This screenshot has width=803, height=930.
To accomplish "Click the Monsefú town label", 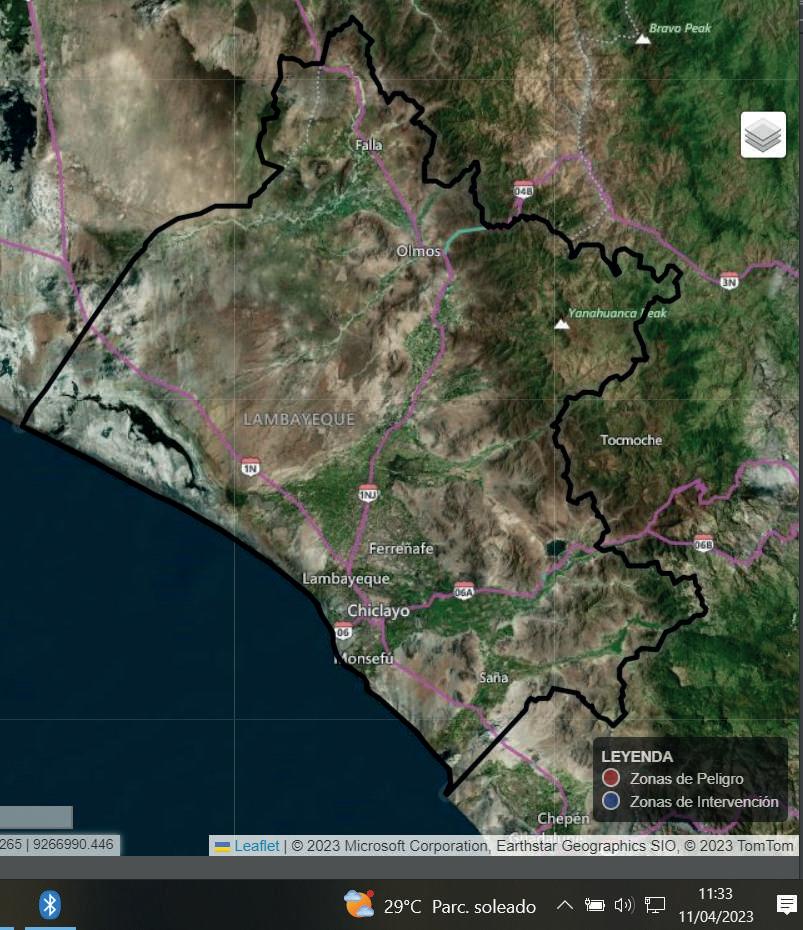I will click(364, 658).
